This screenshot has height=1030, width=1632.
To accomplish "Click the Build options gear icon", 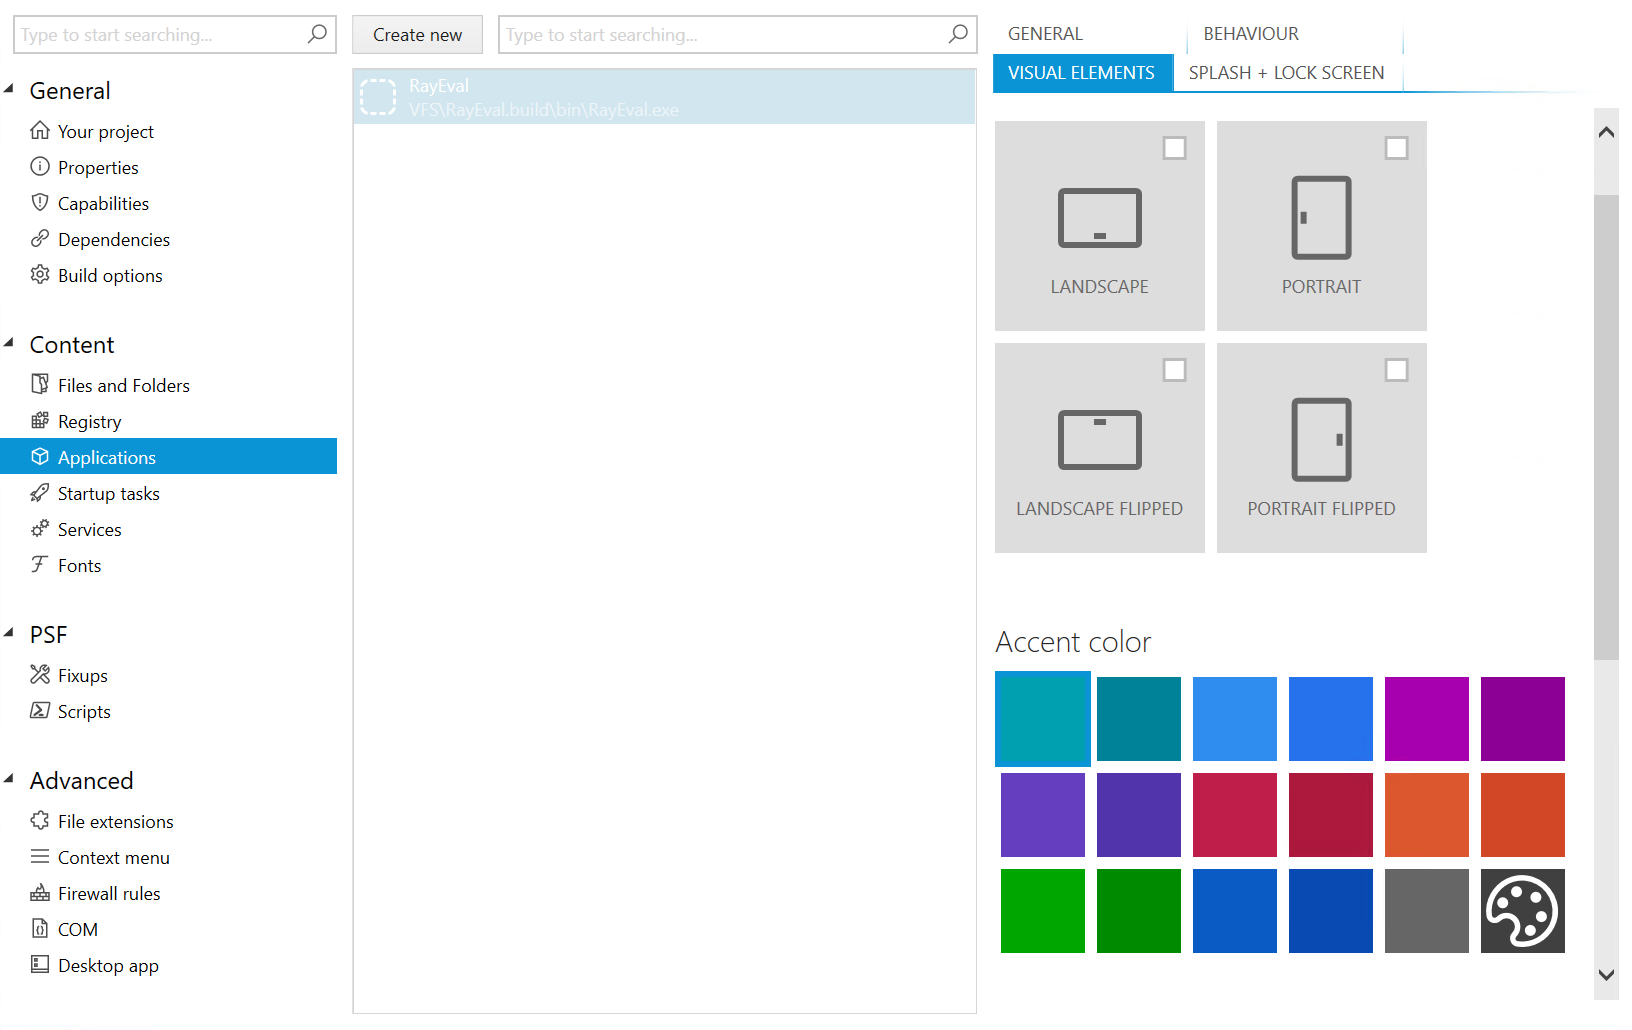I will tap(40, 275).
